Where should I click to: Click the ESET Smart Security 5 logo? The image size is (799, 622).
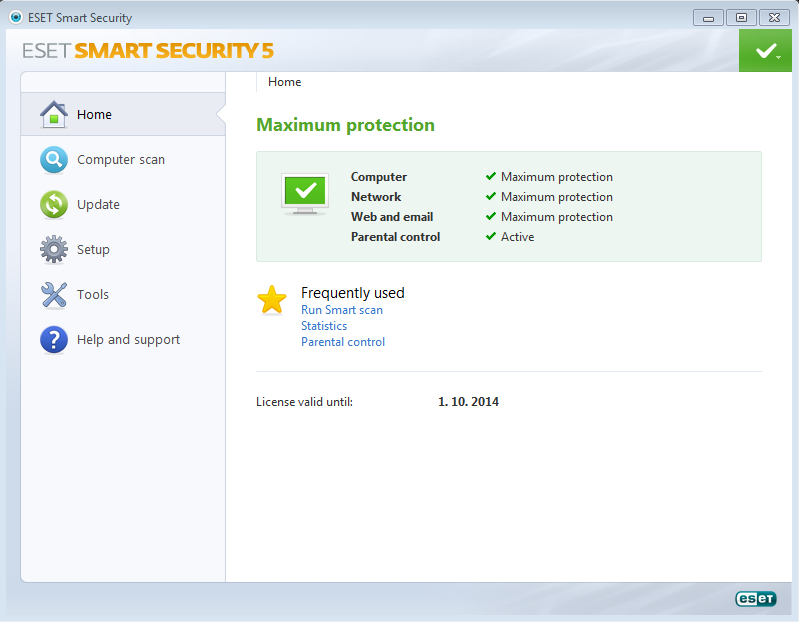148,50
